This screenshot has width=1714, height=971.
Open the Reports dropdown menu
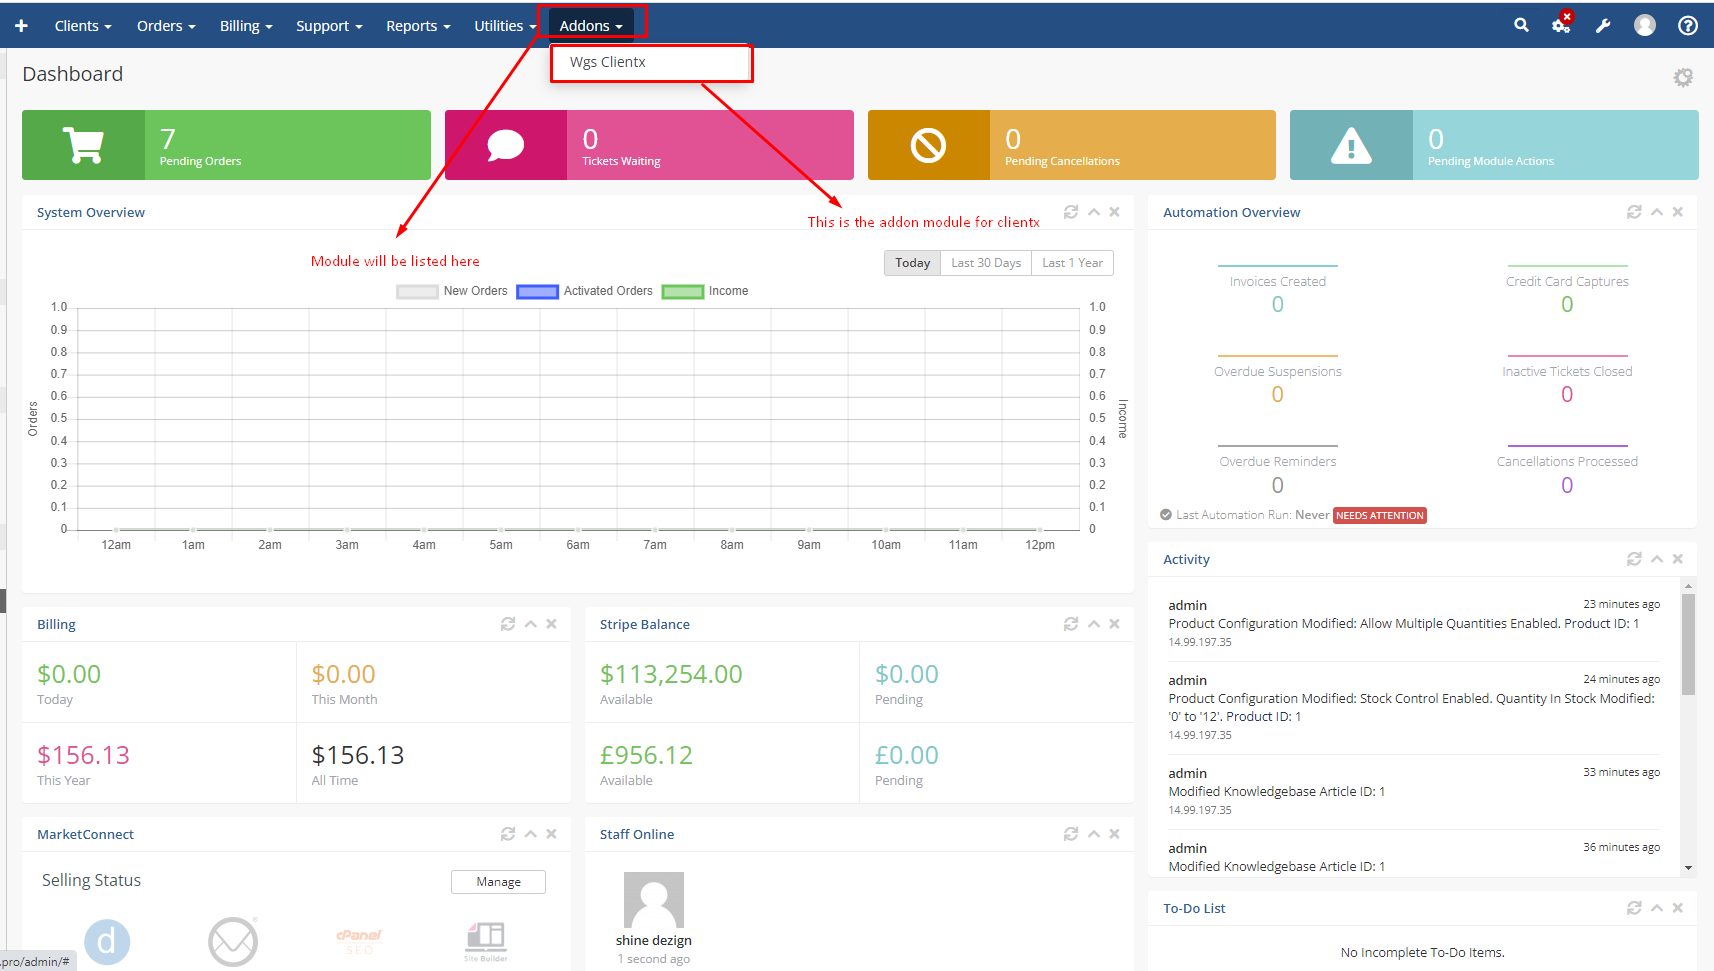point(418,26)
